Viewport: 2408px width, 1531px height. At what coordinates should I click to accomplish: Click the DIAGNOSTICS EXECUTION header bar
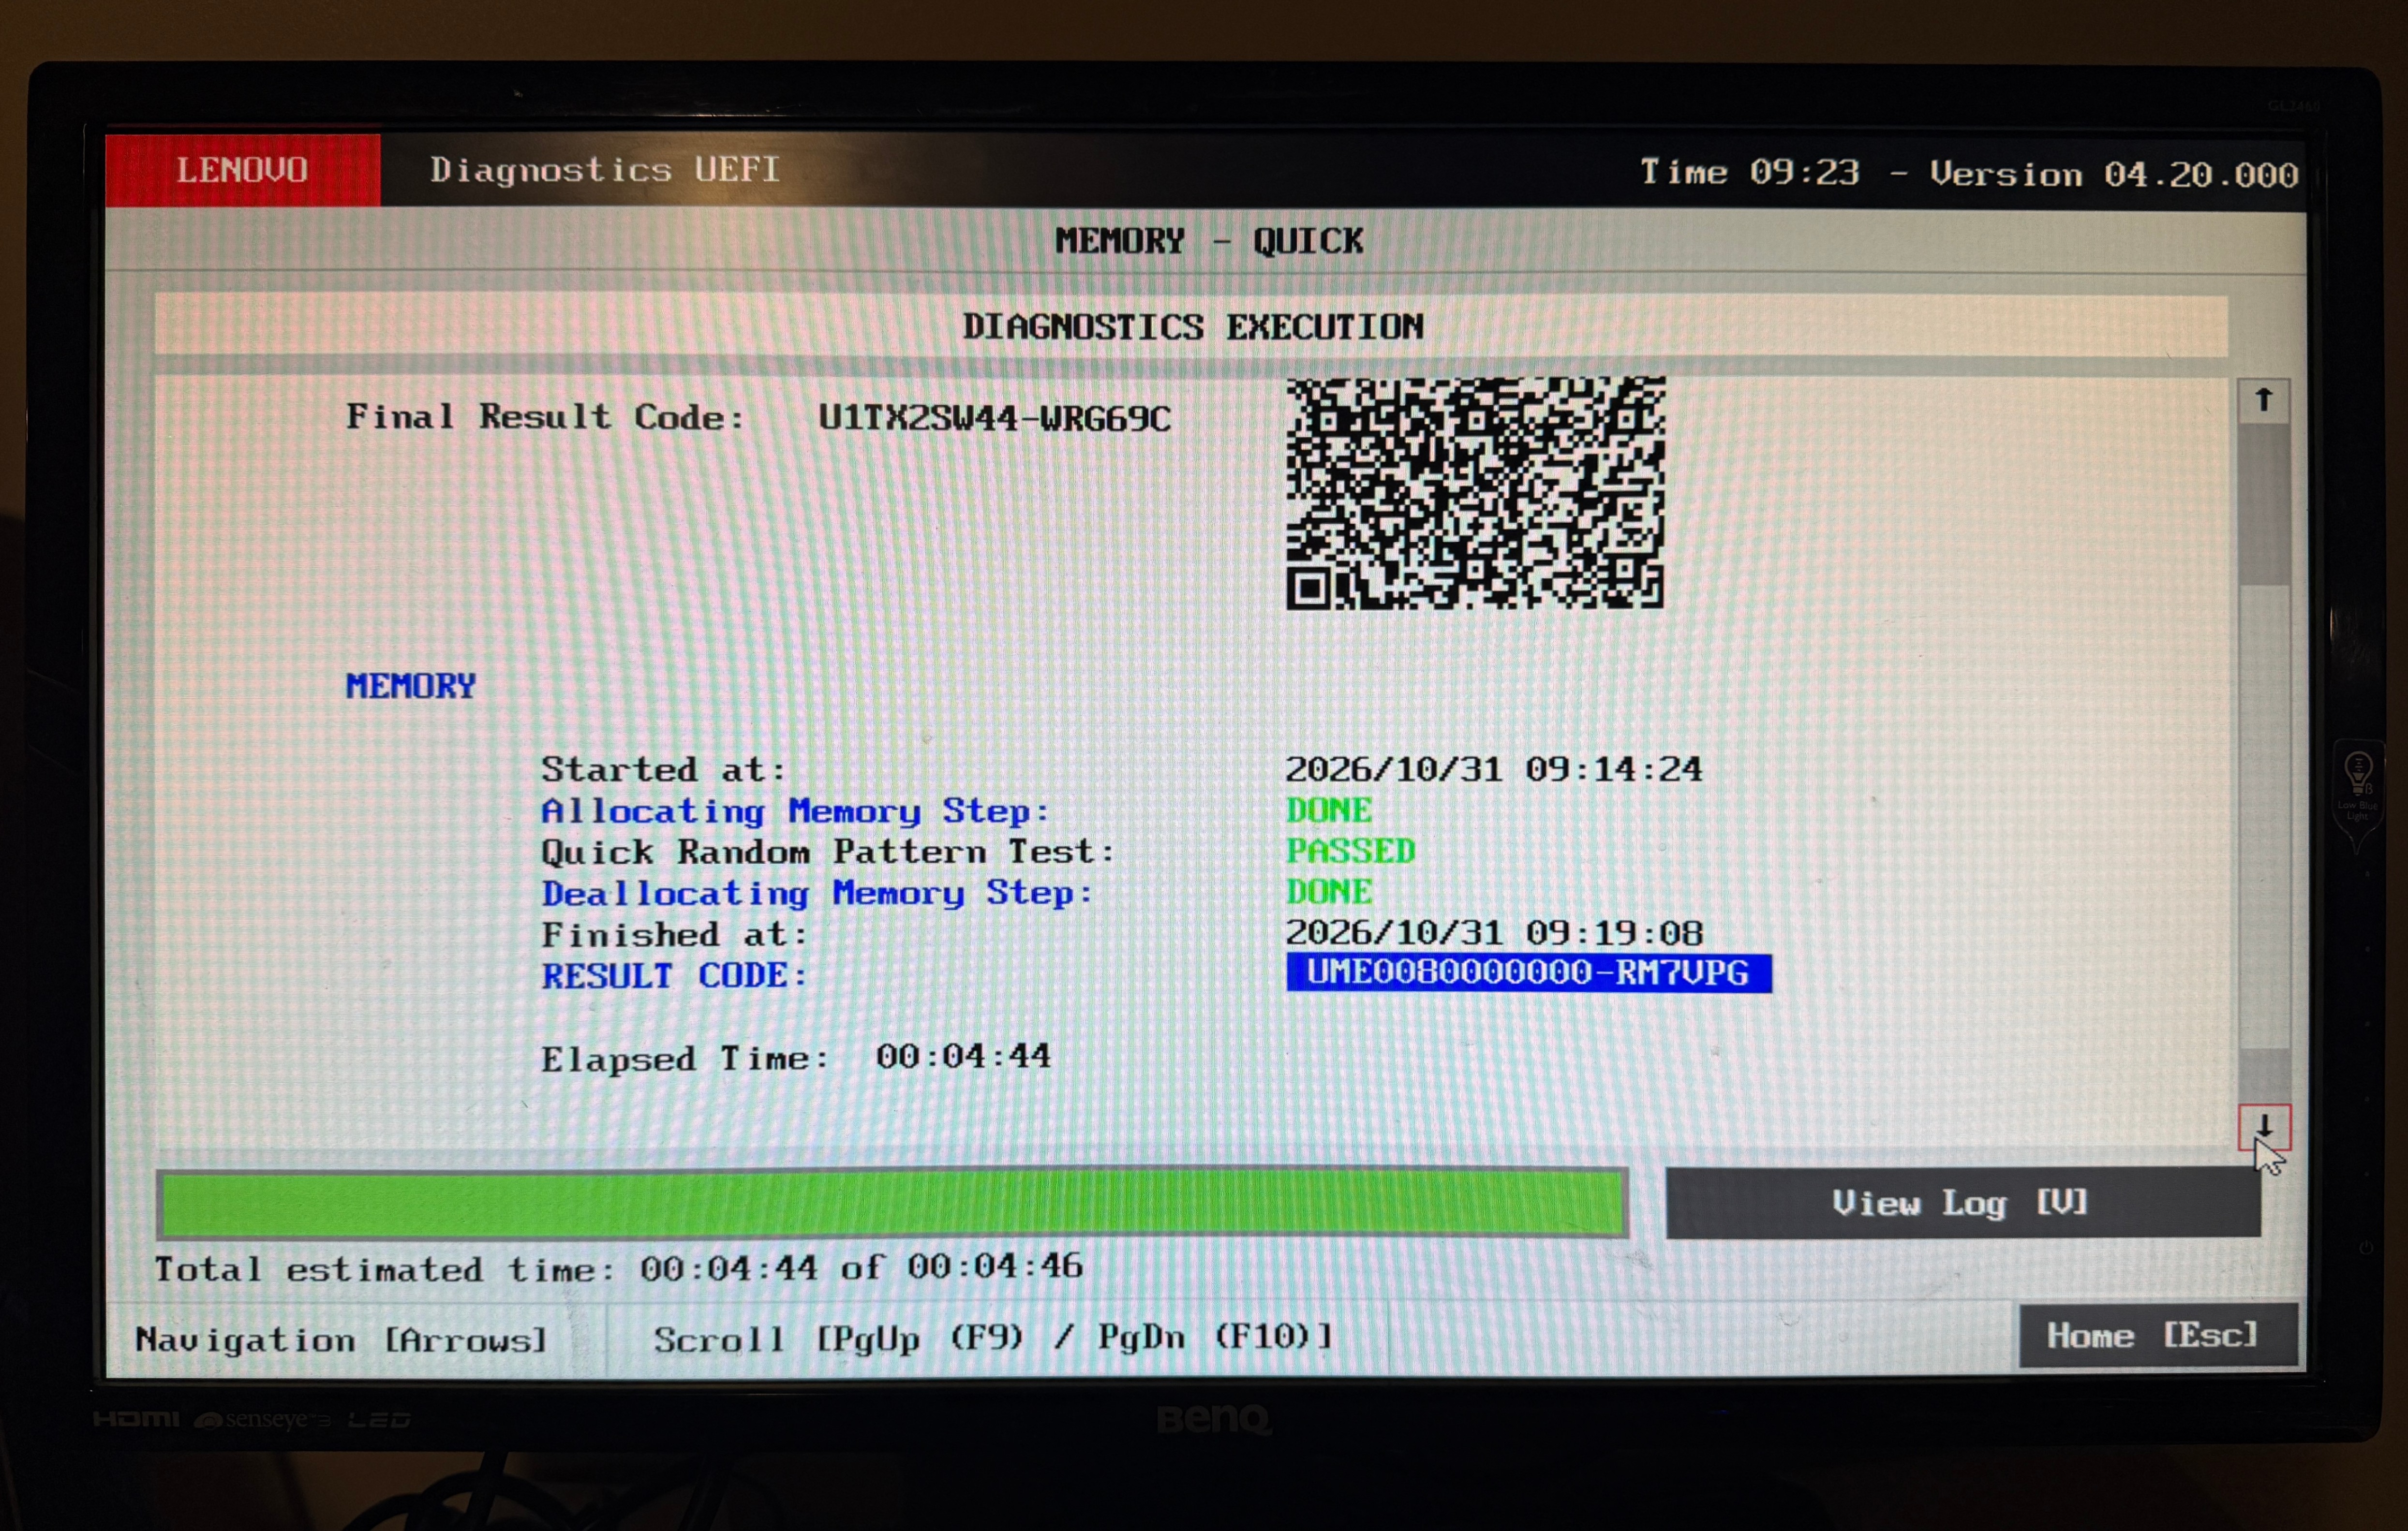1192,326
